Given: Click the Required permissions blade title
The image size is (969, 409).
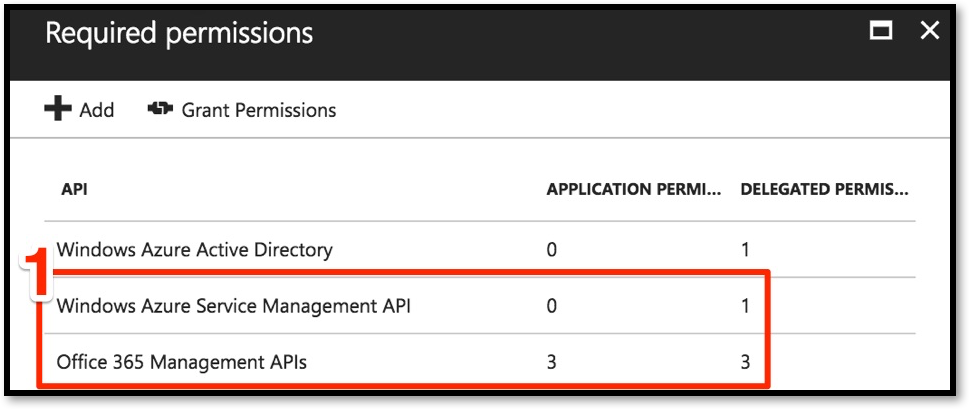Looking at the screenshot, I should click(179, 33).
